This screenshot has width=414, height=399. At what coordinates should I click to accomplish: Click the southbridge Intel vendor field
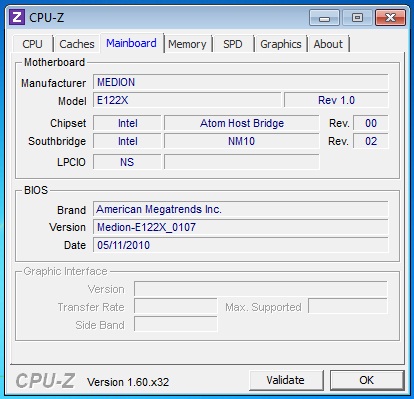127,141
